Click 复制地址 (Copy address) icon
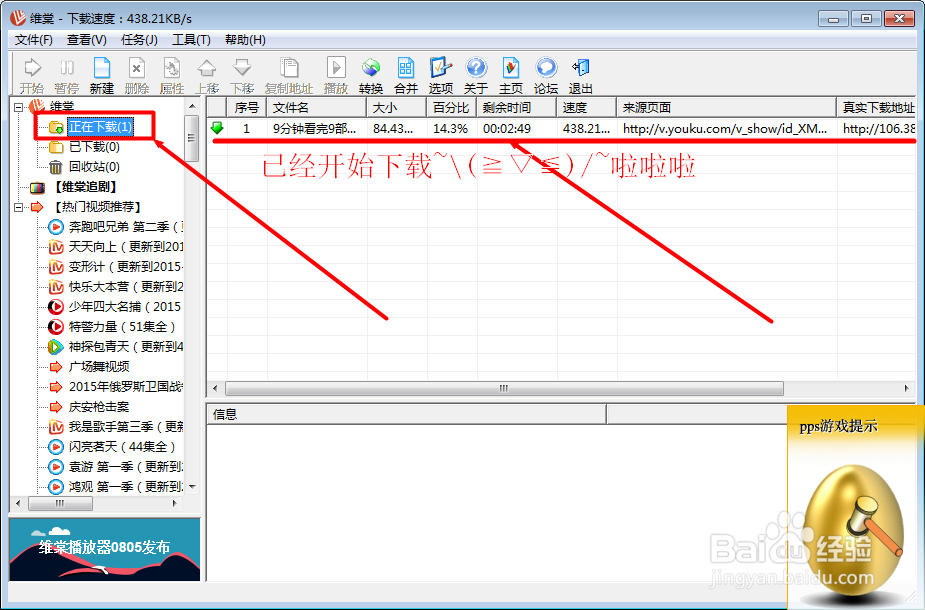Screen dimensions: 925x610 [288, 76]
